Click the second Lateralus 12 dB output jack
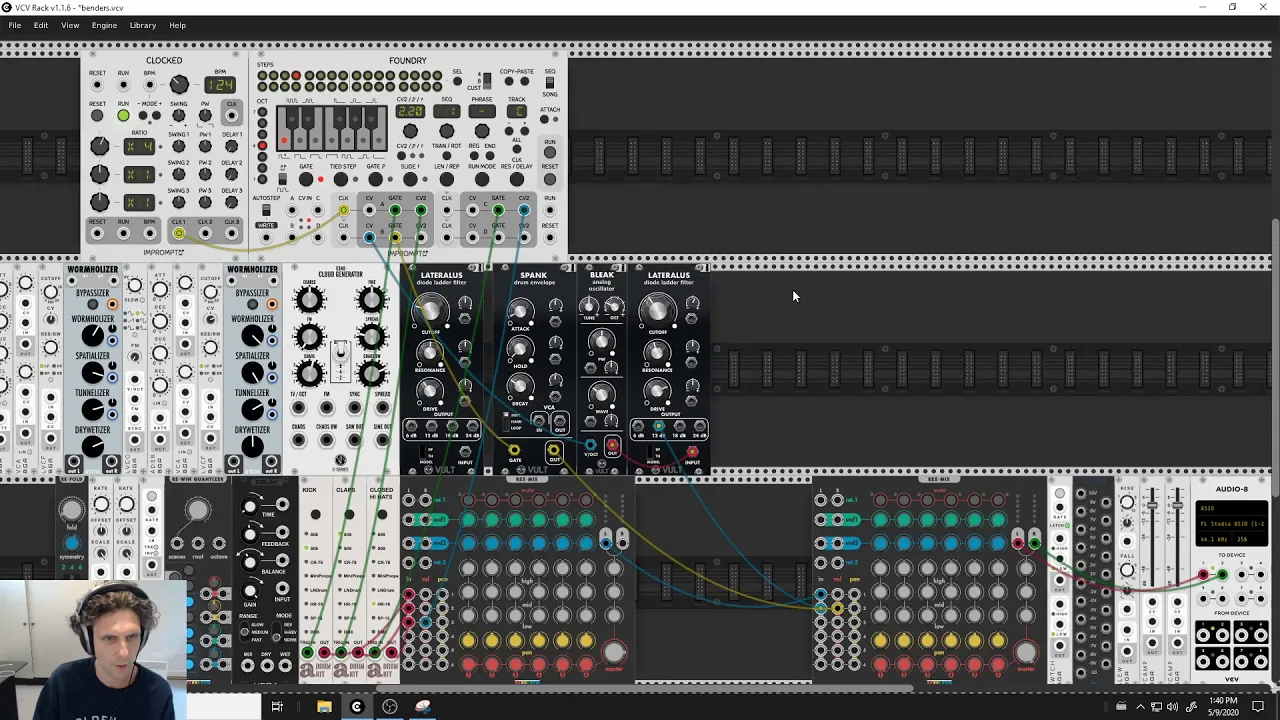 pyautogui.click(x=659, y=425)
